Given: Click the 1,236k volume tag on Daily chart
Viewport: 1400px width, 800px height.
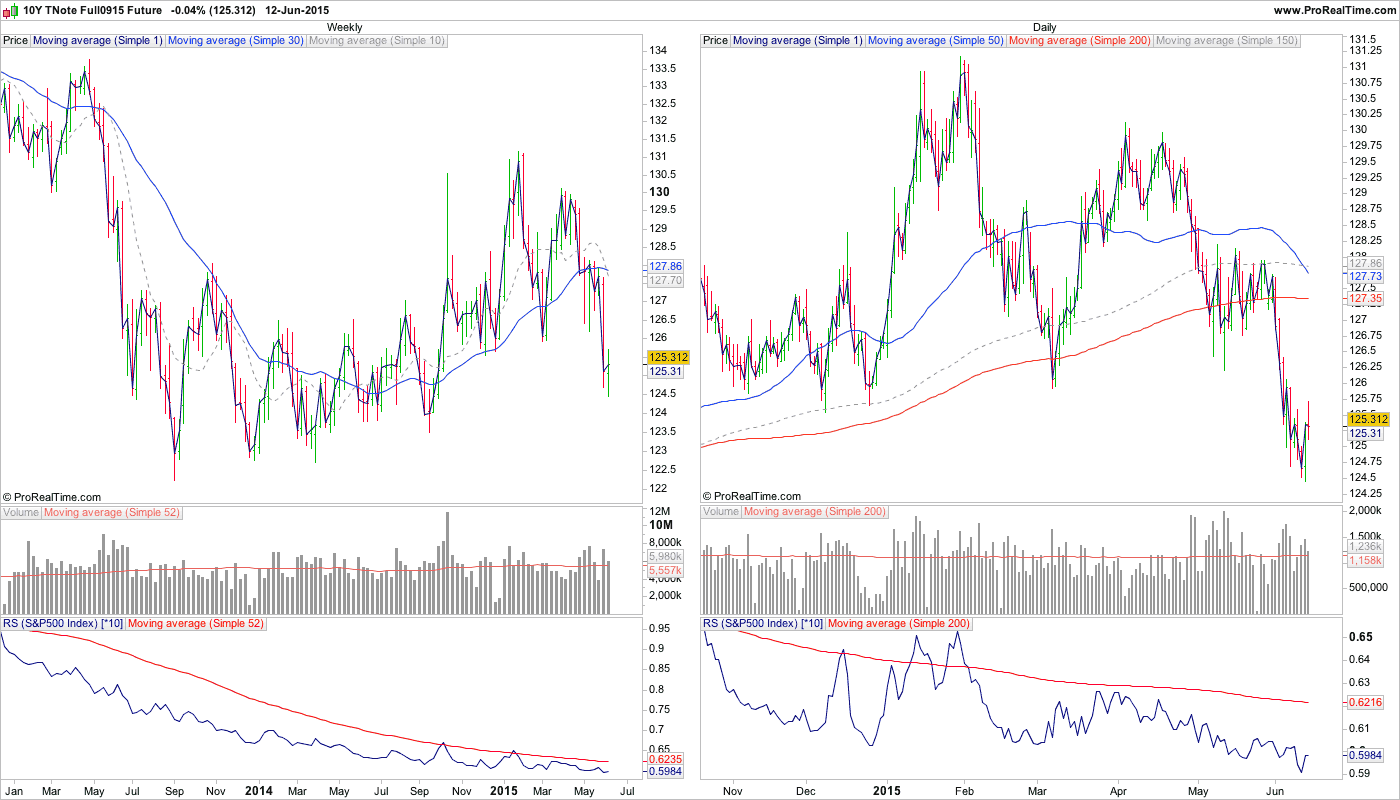Looking at the screenshot, I should [x=1366, y=547].
